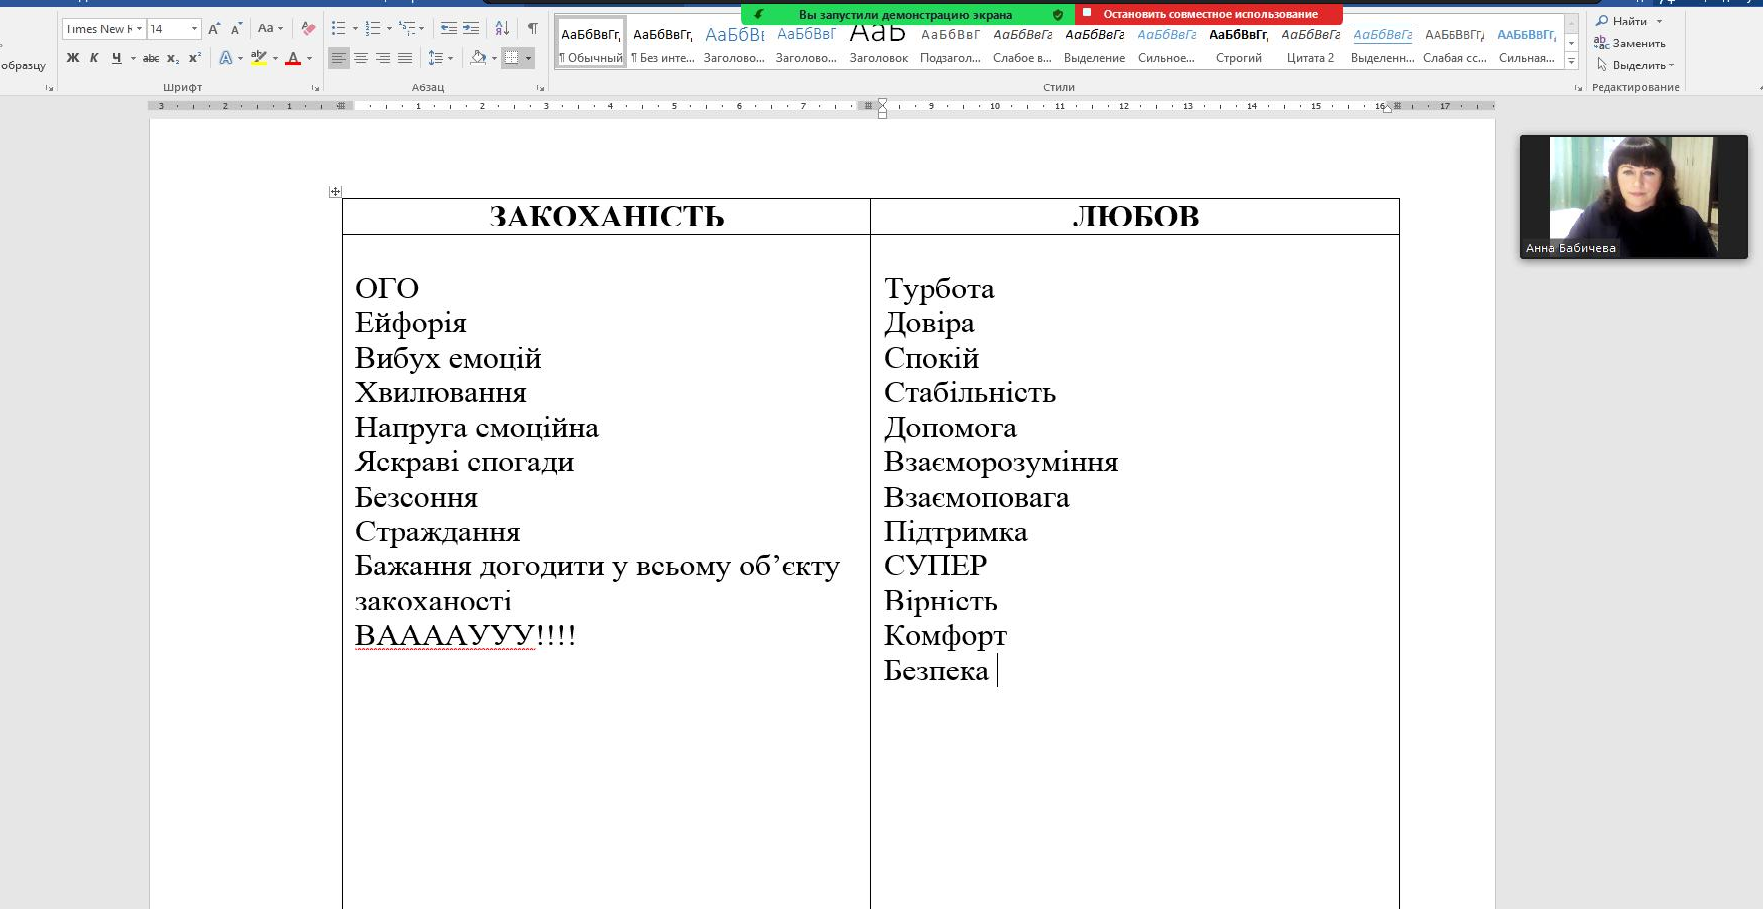Apply the 'Без инте...' style
Image resolution: width=1763 pixels, height=909 pixels.
point(663,43)
